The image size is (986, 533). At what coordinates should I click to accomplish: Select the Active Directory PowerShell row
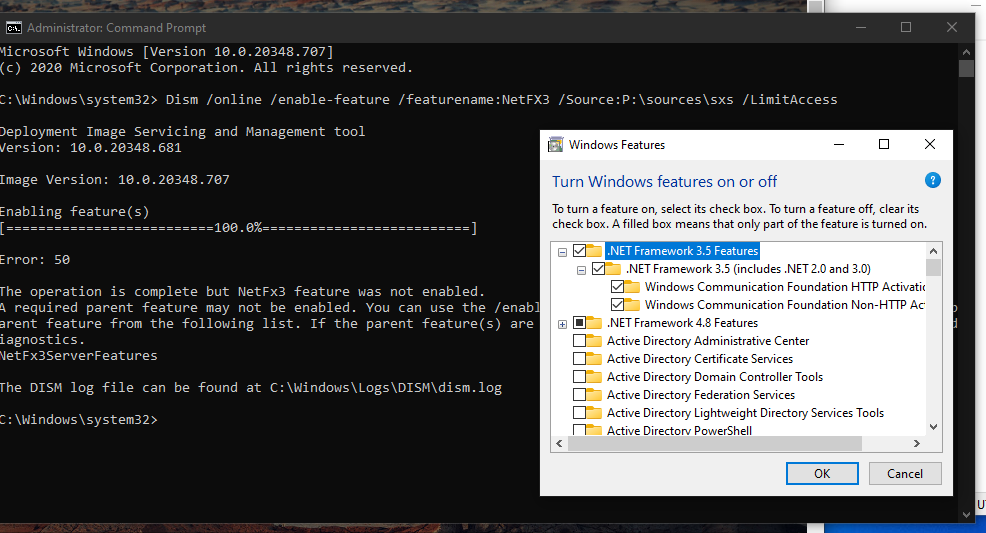(679, 431)
